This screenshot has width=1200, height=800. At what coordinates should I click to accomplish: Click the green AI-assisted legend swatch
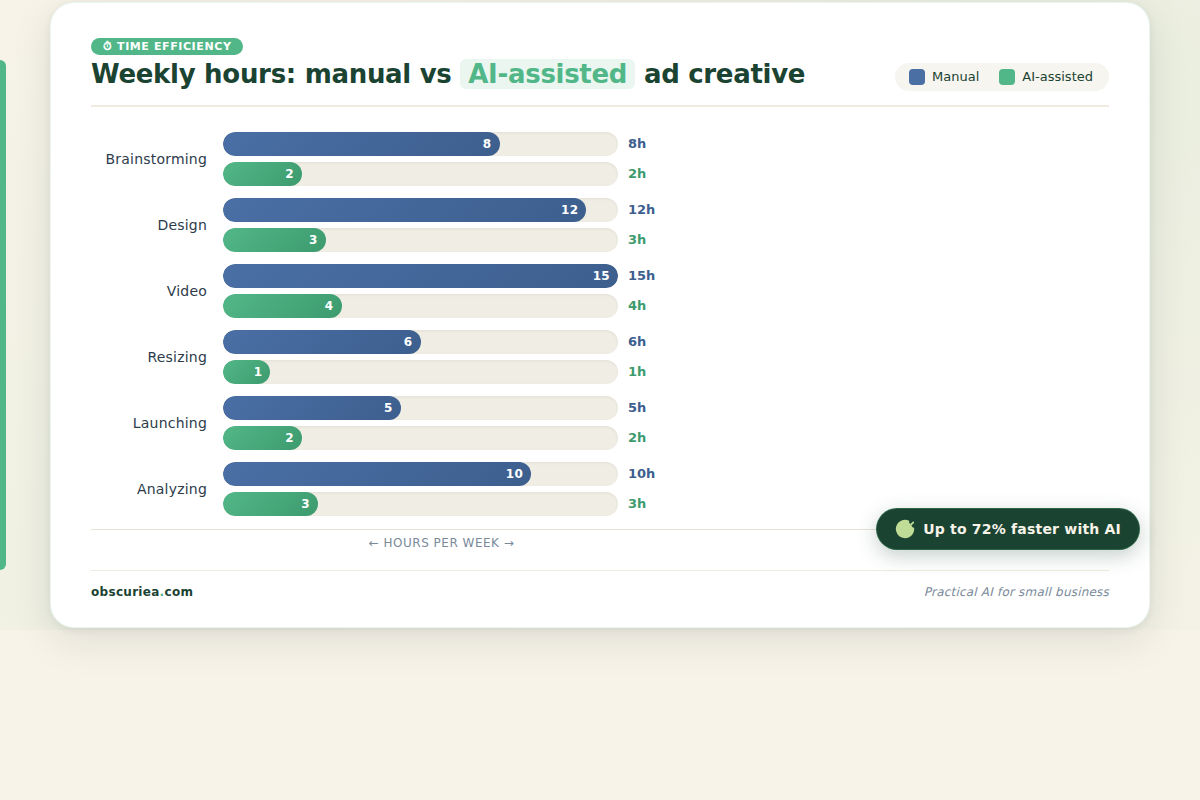[1007, 77]
